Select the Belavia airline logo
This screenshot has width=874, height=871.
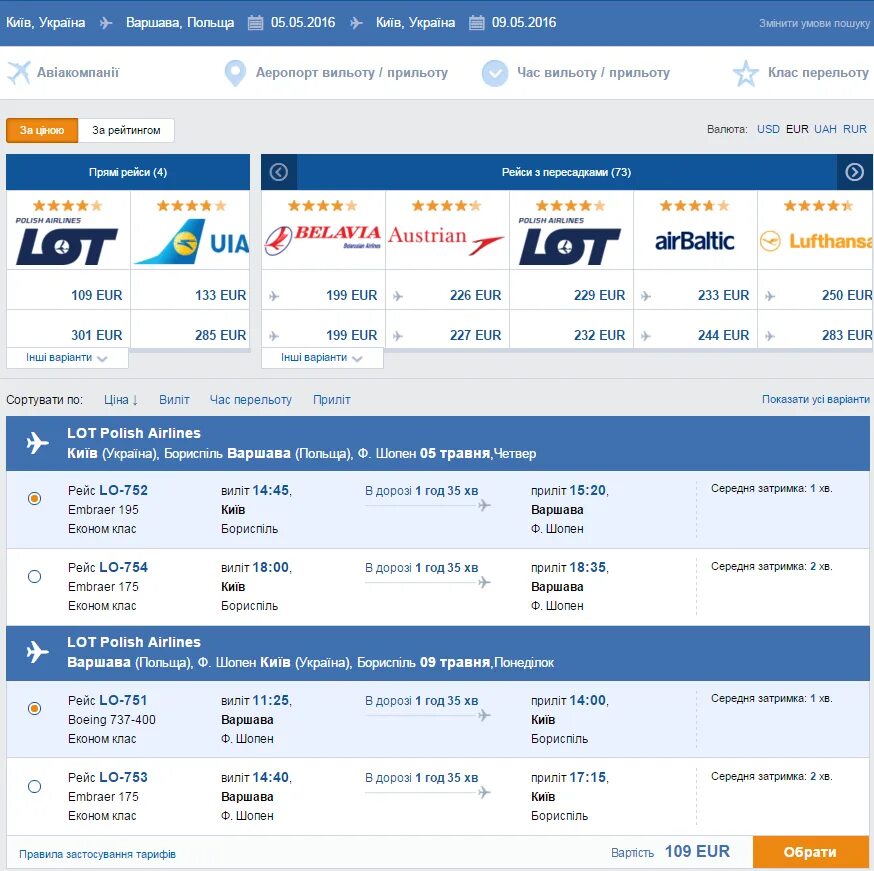[323, 240]
